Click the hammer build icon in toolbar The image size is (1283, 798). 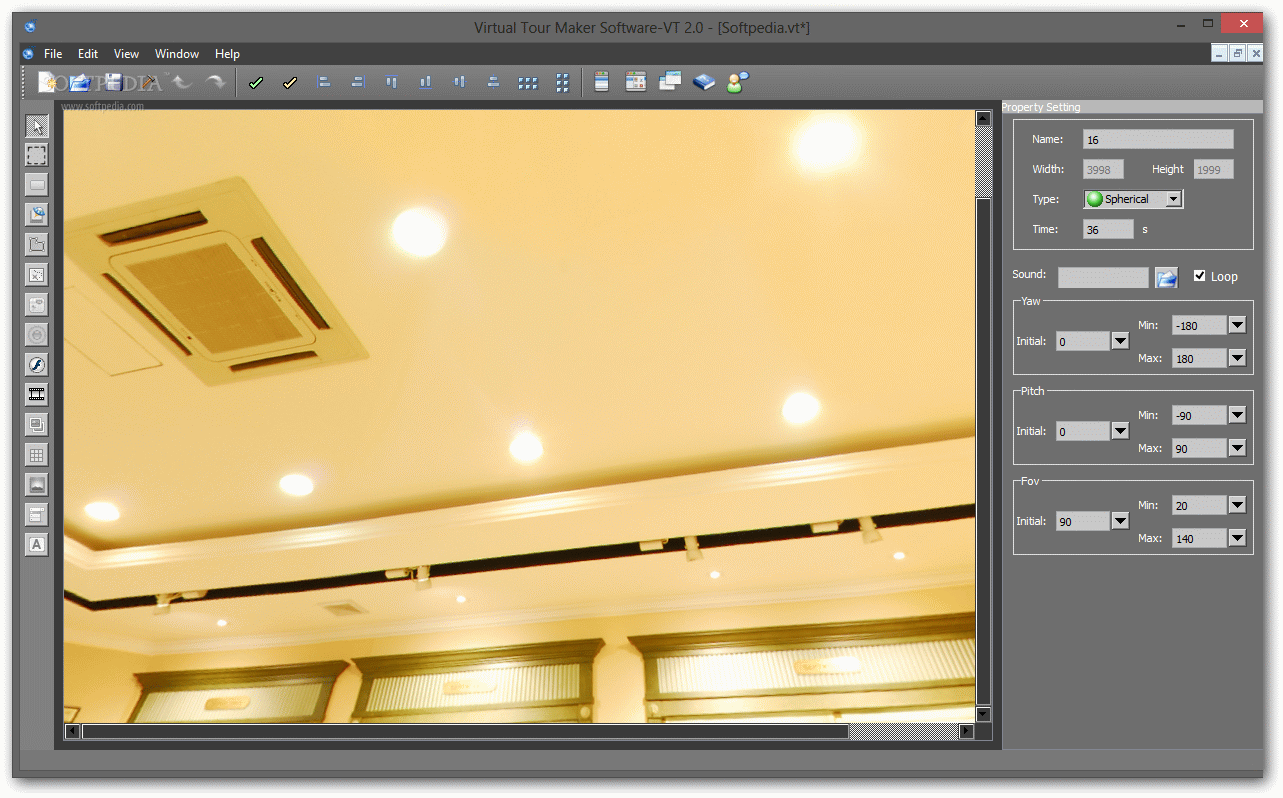[x=148, y=83]
